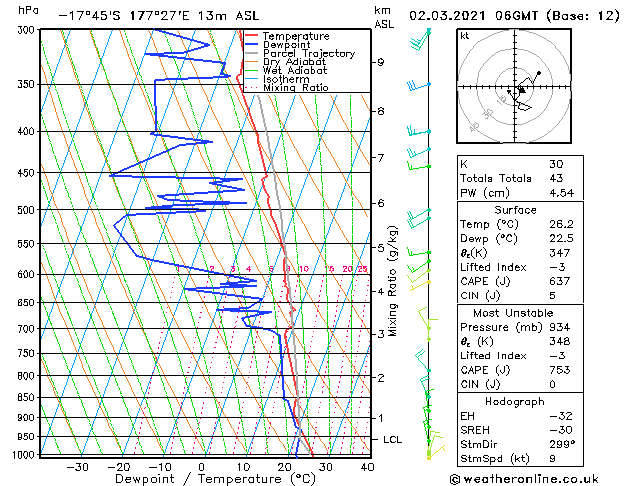Click the wind barb at 350 hPa
Image resolution: width=629 pixels, height=486 pixels.
point(418,85)
